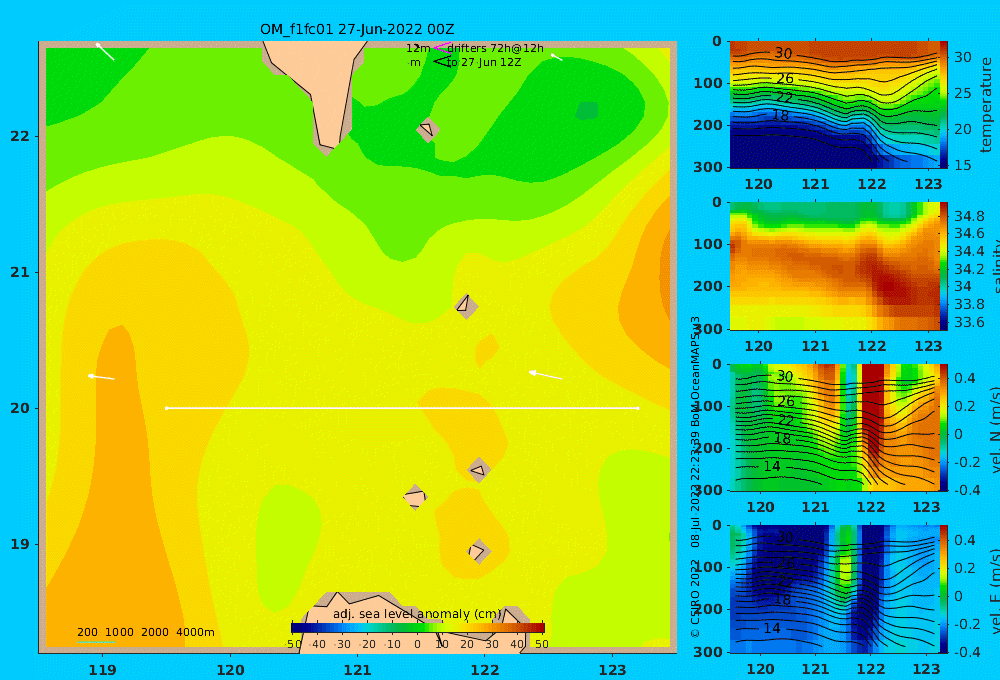Click the Taiwan southern tip landmass
The width and height of the screenshot is (1000, 680).
pos(322,89)
